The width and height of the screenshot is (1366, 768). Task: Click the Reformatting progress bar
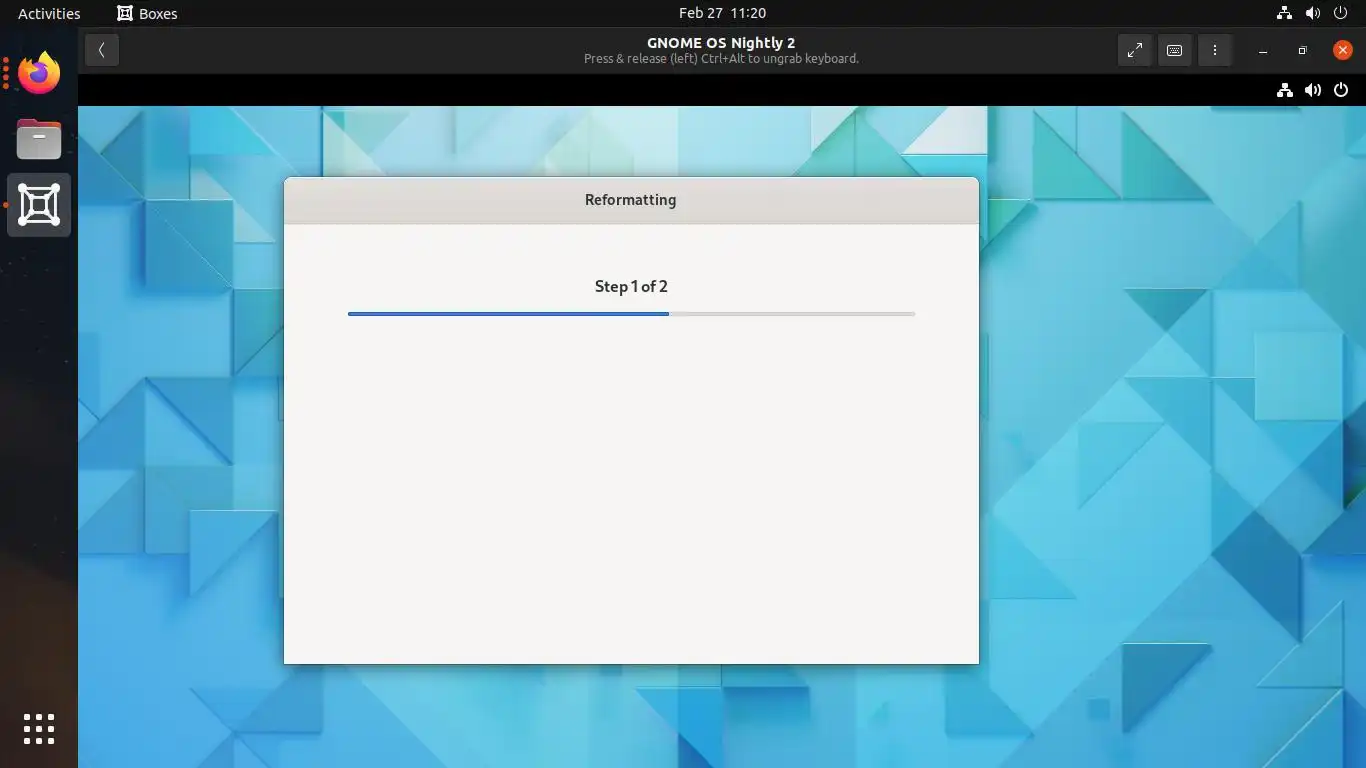pos(631,314)
